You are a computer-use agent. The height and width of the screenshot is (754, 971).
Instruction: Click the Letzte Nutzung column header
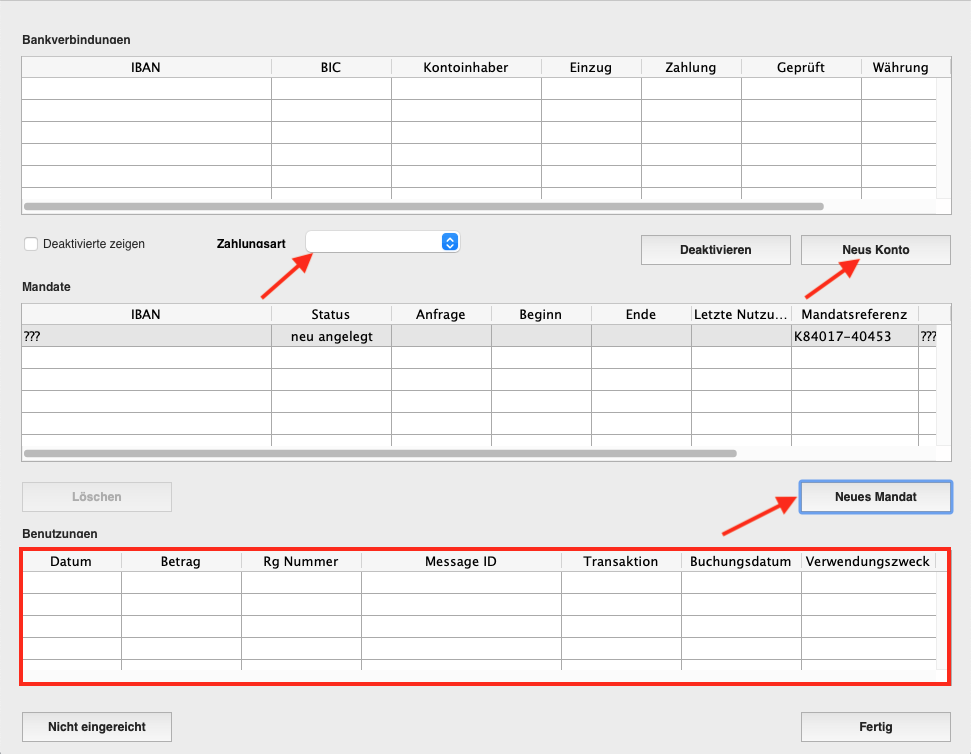coord(740,314)
